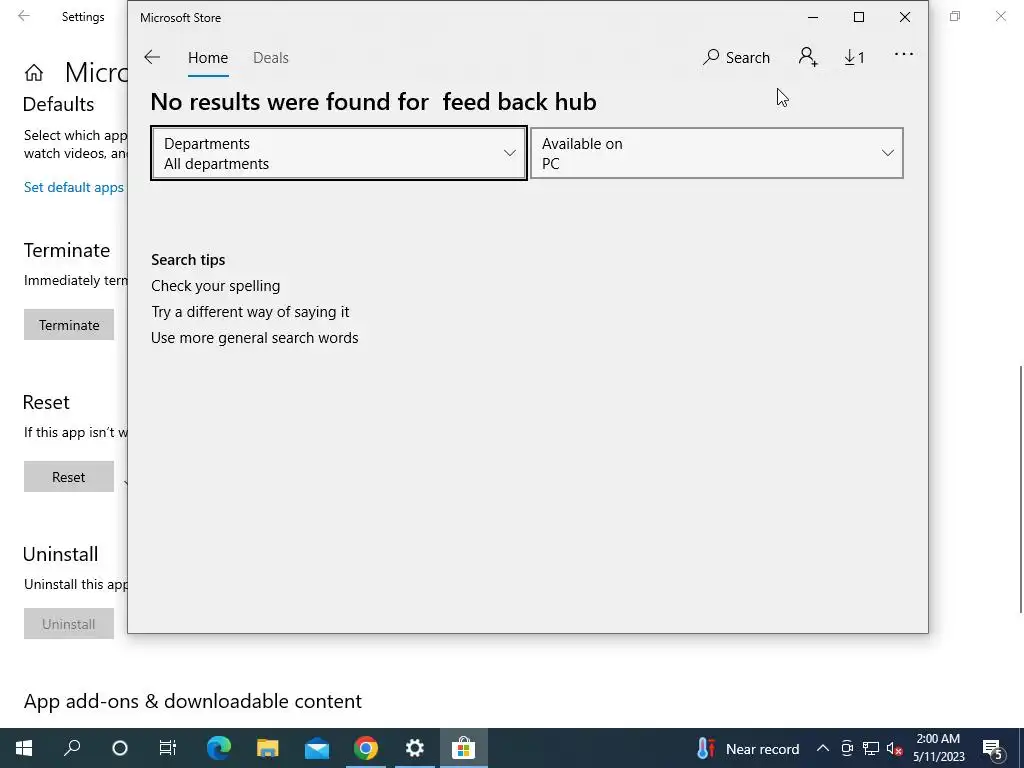Open network status tray icon
Viewport: 1024px width, 768px height.
(x=871, y=748)
